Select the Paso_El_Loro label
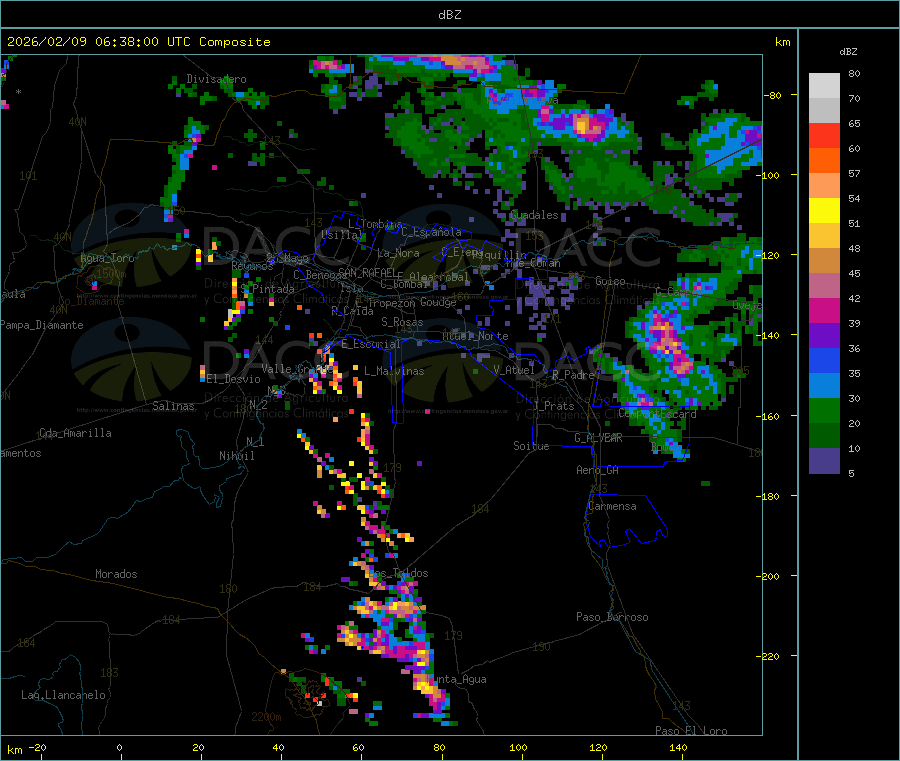 691,731
